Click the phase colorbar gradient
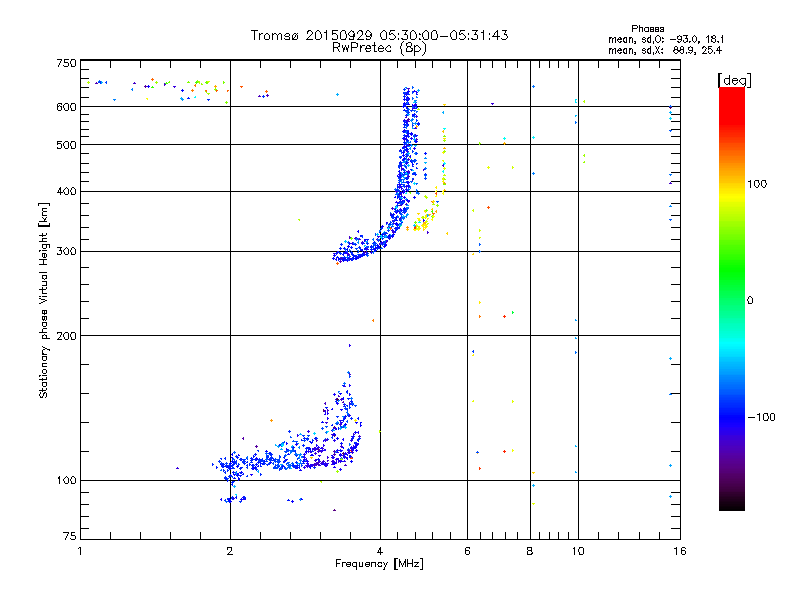 pos(732,299)
